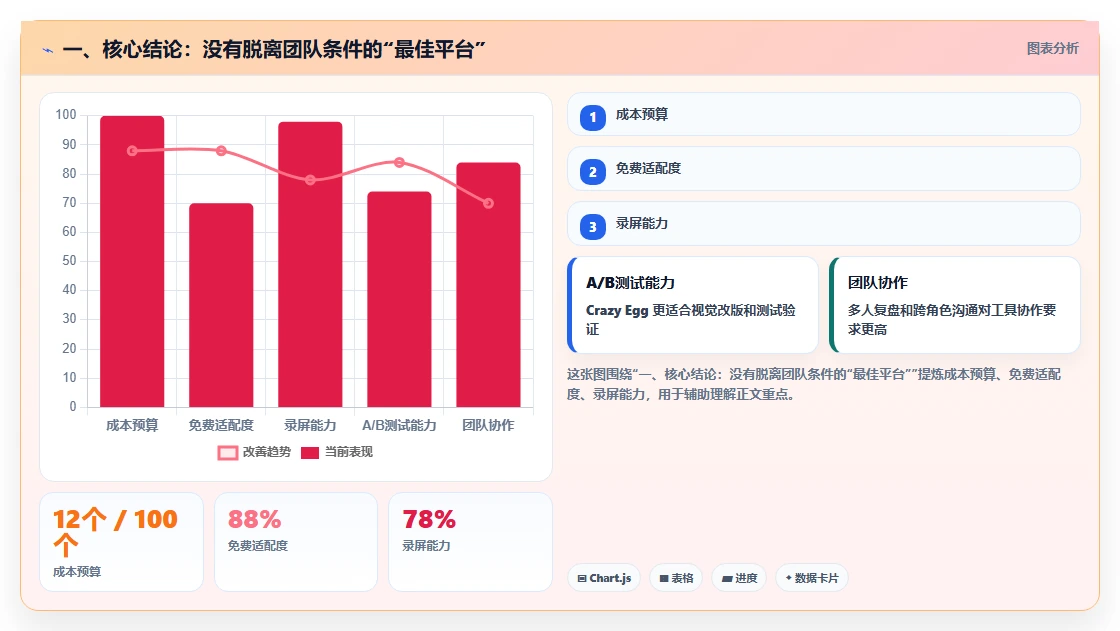
Task: Select numbered item 1 成本预算
Action: [x=824, y=114]
